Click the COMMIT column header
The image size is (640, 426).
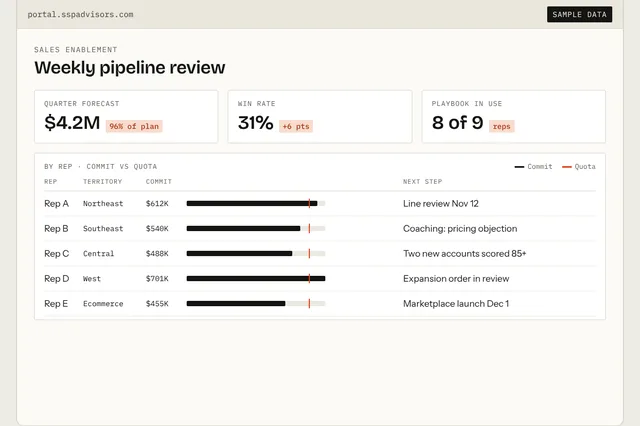(x=159, y=182)
